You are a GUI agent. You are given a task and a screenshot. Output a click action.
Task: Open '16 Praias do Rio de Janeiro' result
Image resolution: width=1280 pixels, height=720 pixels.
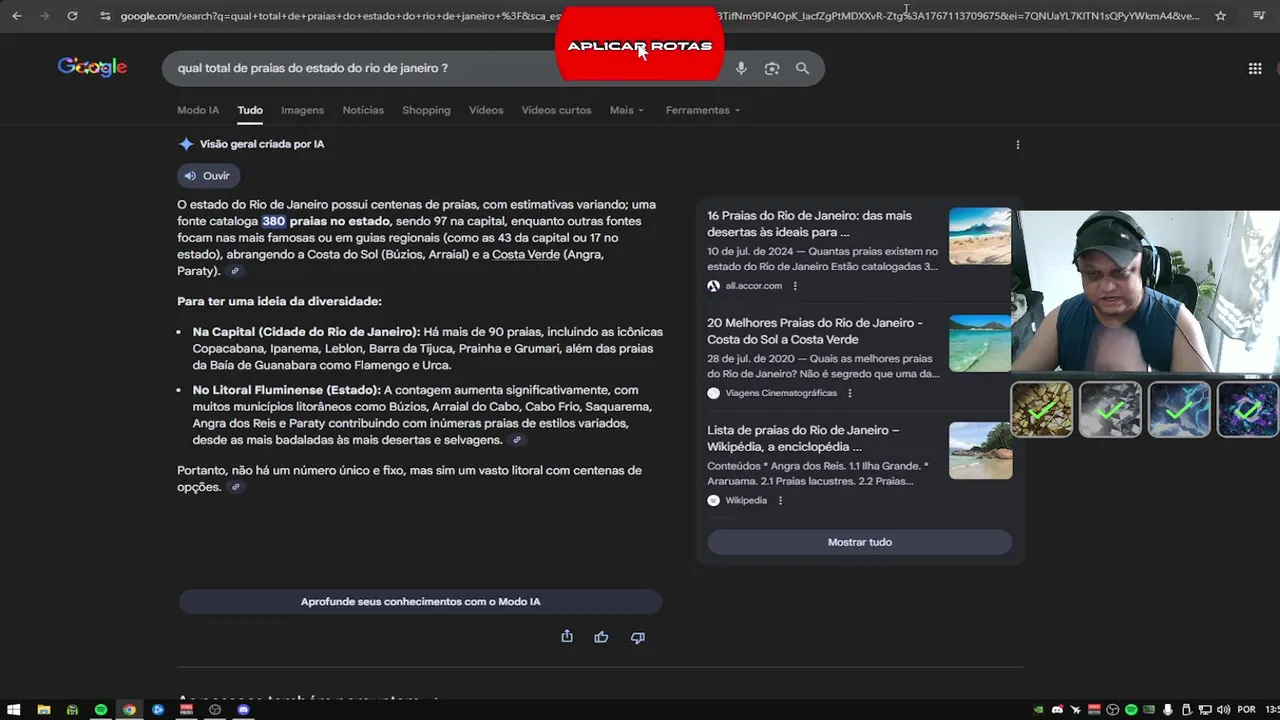pos(809,224)
